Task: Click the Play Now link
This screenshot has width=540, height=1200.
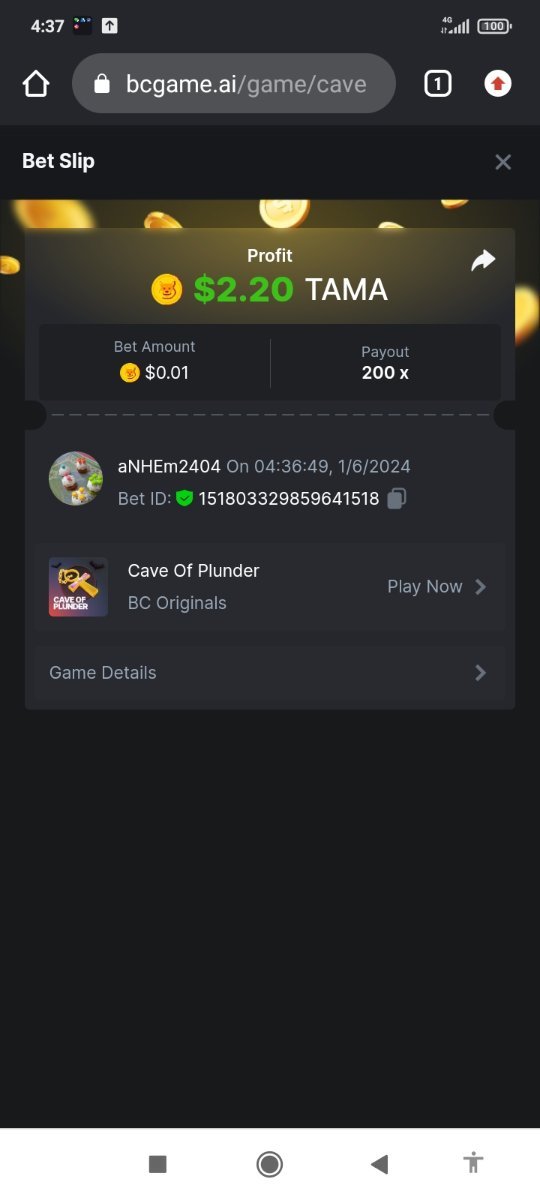Action: (425, 587)
